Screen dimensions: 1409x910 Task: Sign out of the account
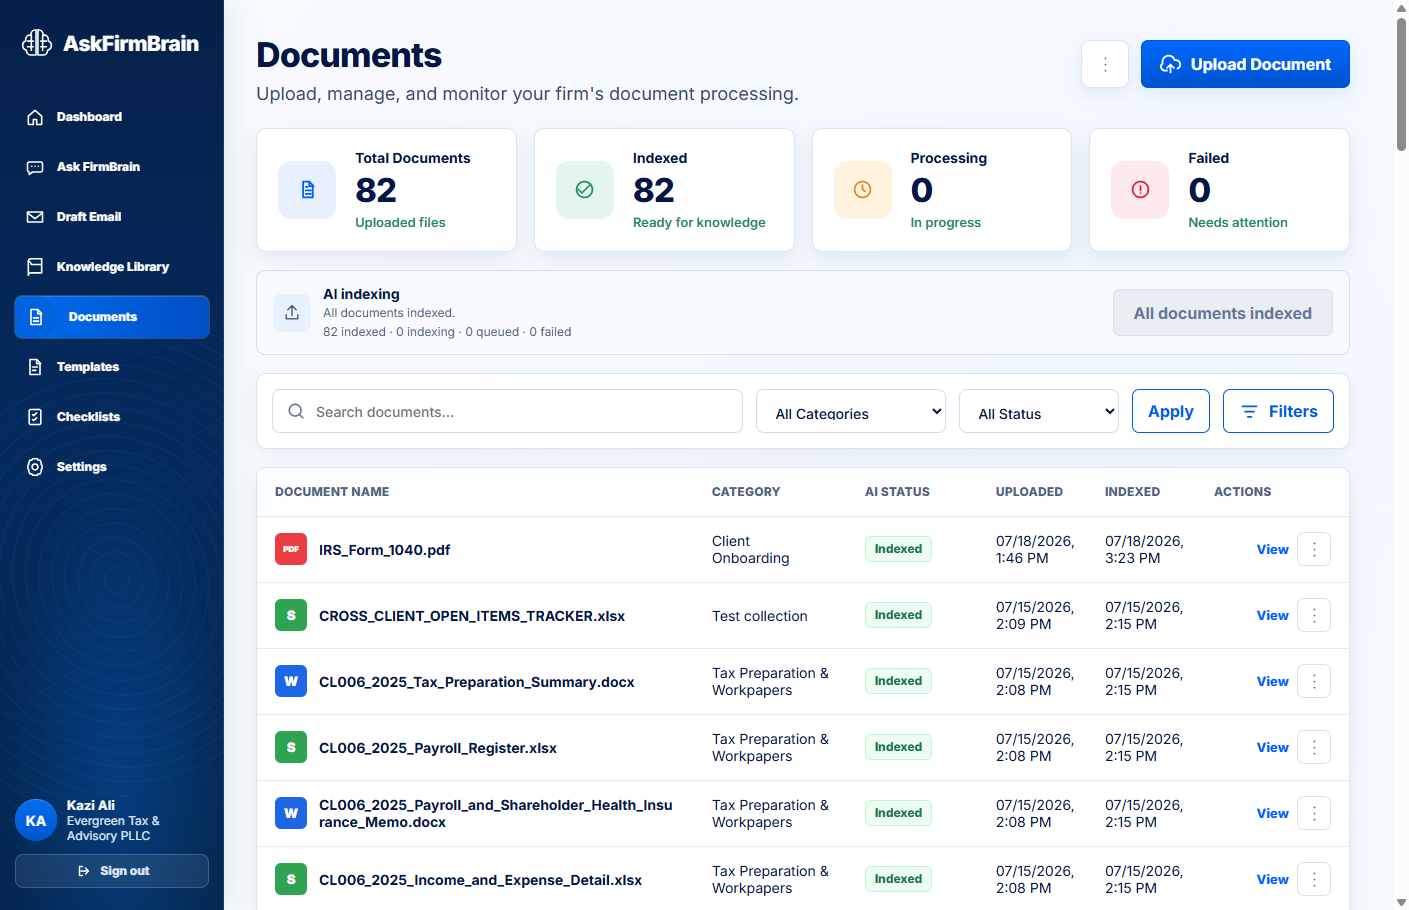point(112,871)
